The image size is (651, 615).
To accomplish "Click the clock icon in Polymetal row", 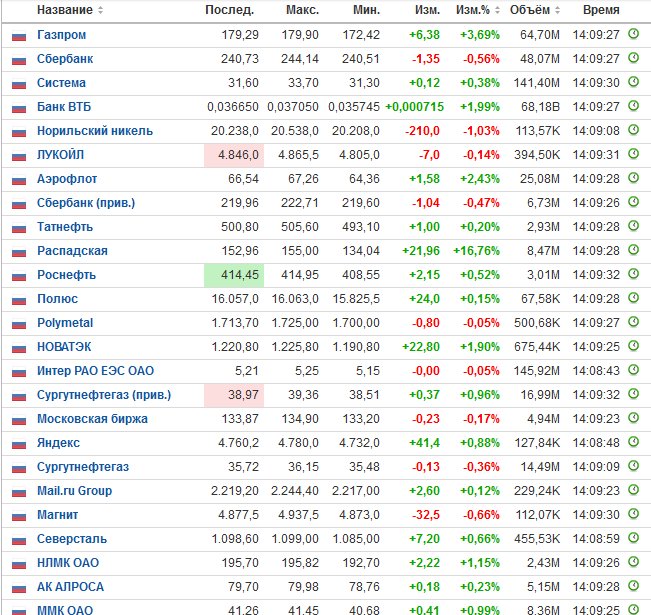I will click(634, 322).
